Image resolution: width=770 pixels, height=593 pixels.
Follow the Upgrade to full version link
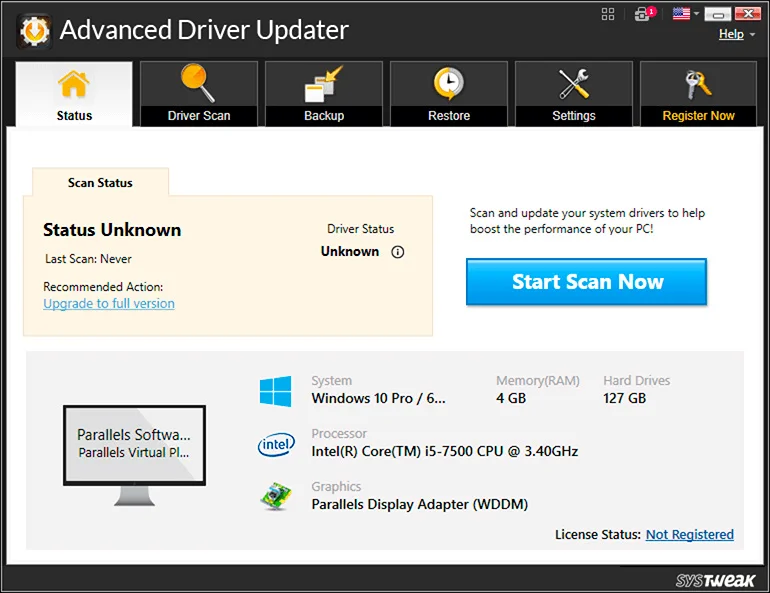point(109,304)
